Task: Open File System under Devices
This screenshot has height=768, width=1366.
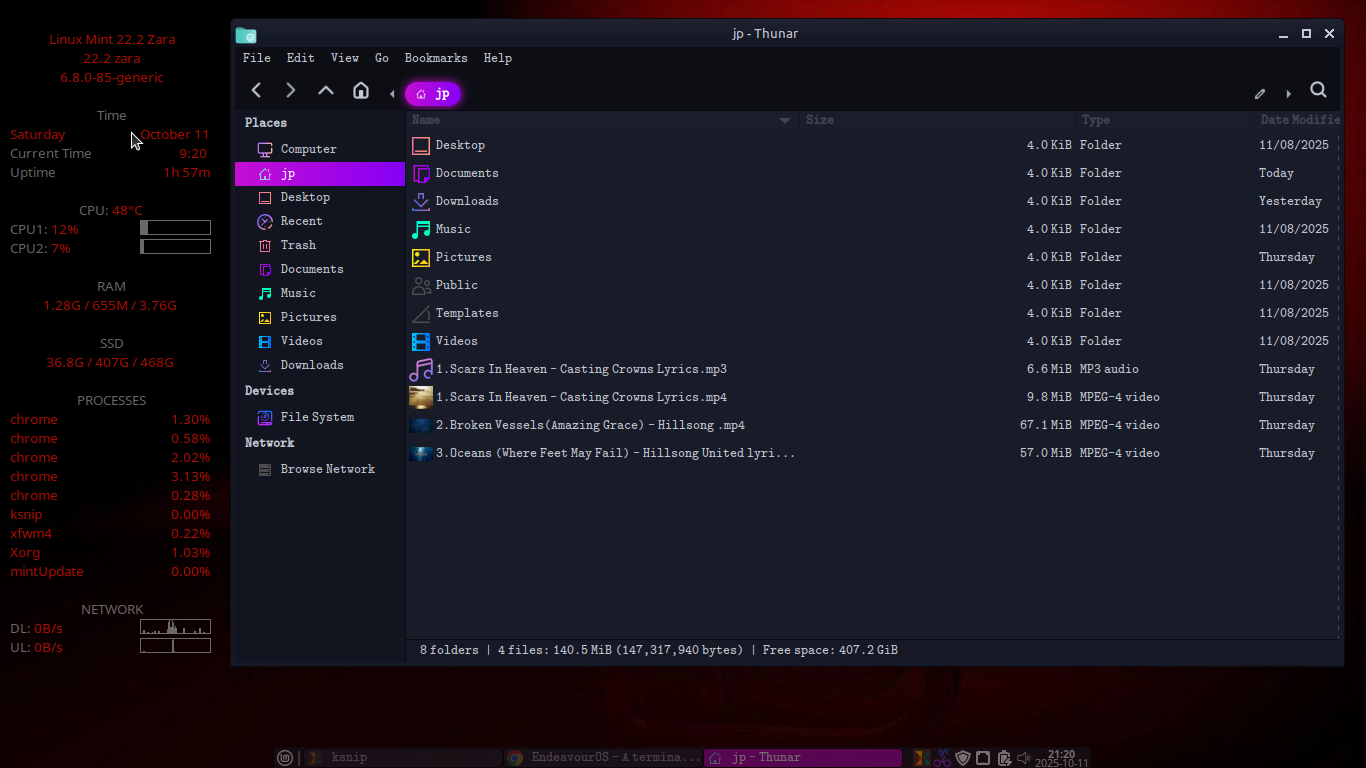Action: click(x=317, y=417)
